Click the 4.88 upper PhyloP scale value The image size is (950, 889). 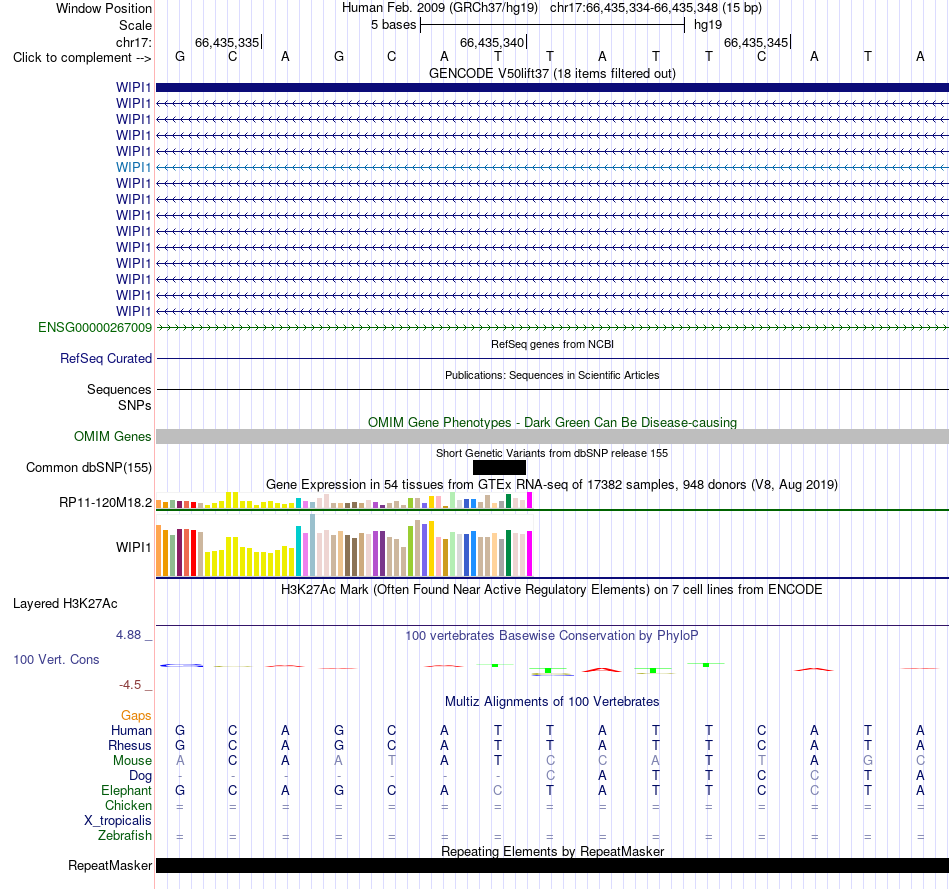pyautogui.click(x=128, y=635)
